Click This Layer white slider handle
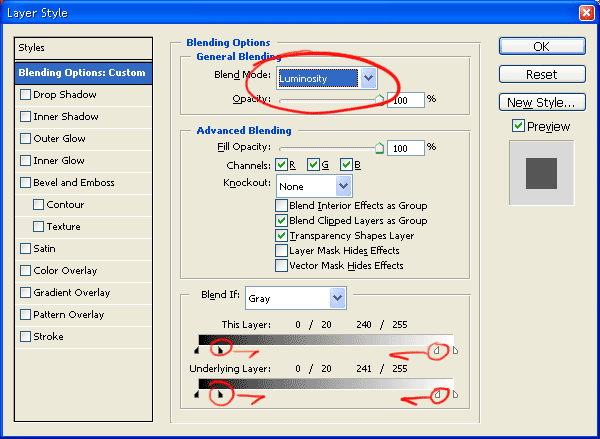This screenshot has height=439, width=600. [x=436, y=349]
